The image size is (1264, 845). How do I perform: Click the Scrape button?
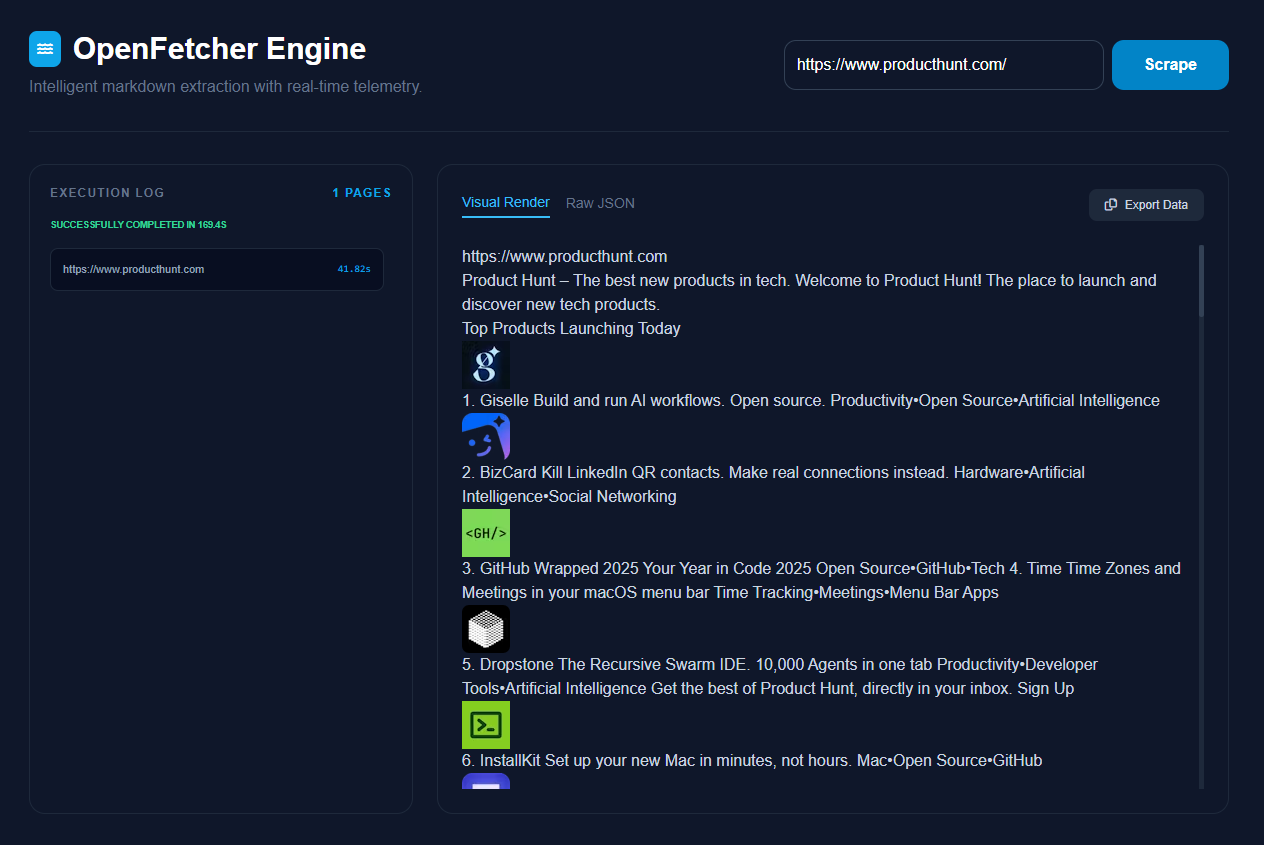(x=1170, y=65)
